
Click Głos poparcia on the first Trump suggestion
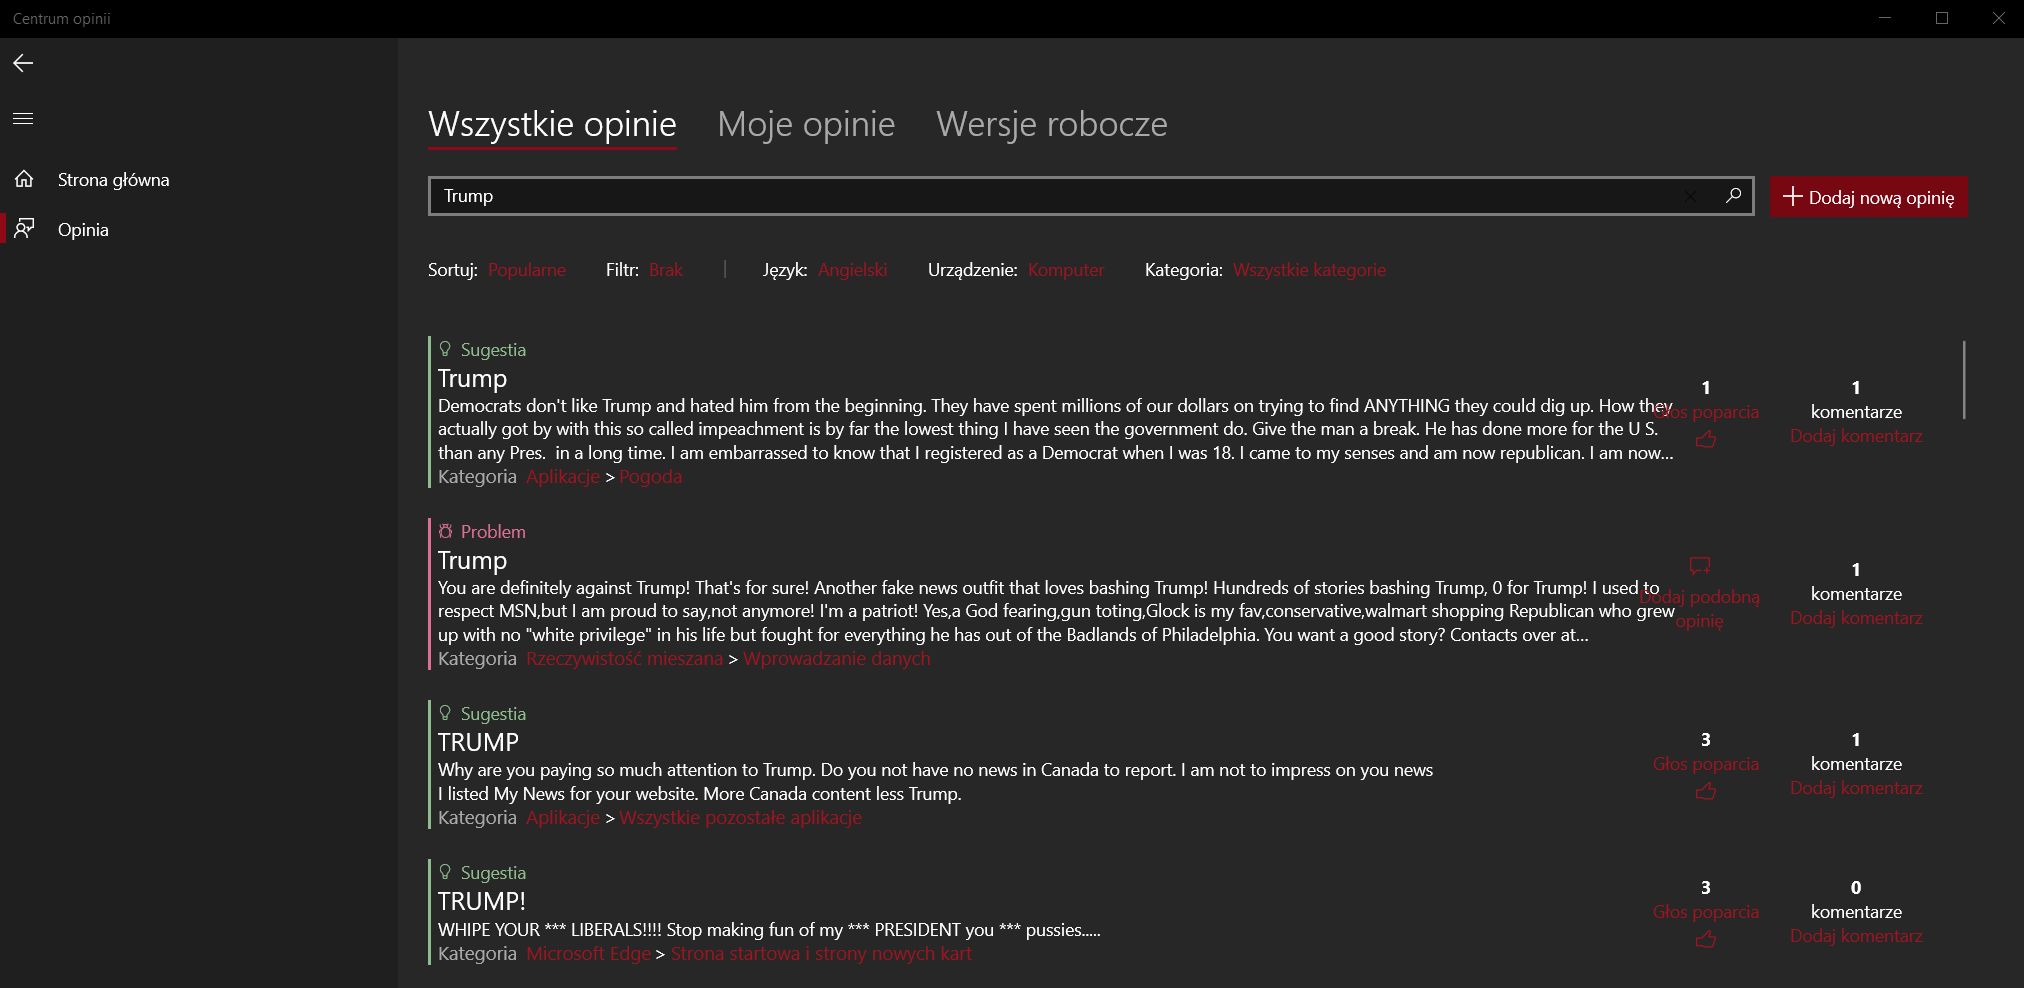1706,412
